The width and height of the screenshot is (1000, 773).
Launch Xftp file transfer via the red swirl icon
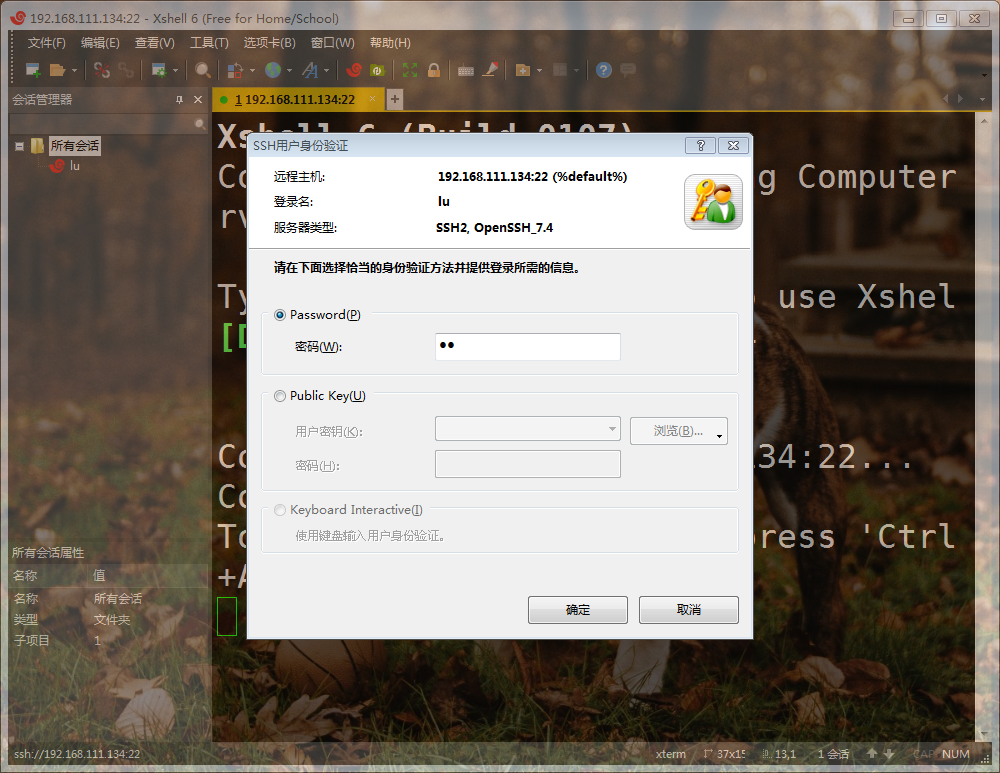355,70
